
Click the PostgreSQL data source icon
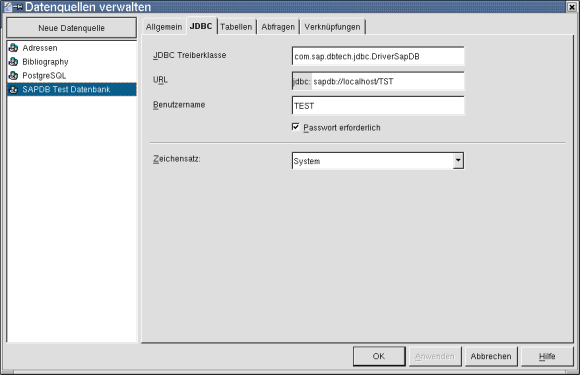(13, 75)
